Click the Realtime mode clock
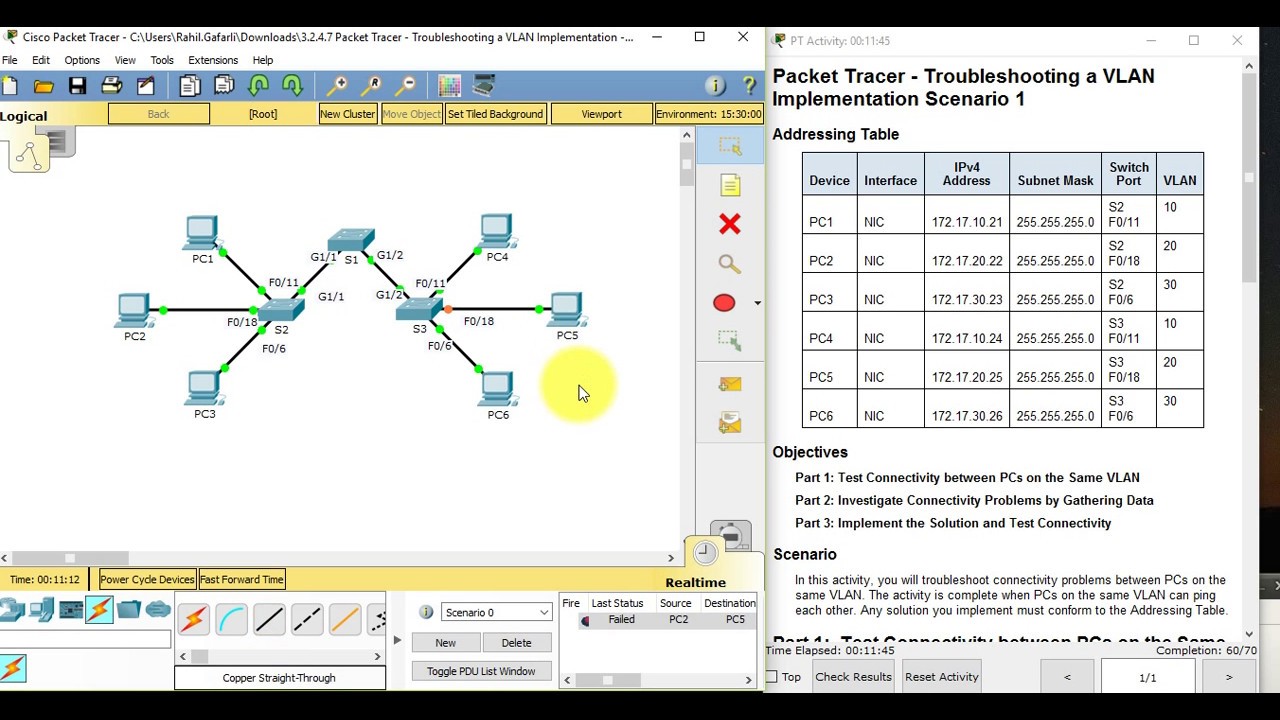 705,553
